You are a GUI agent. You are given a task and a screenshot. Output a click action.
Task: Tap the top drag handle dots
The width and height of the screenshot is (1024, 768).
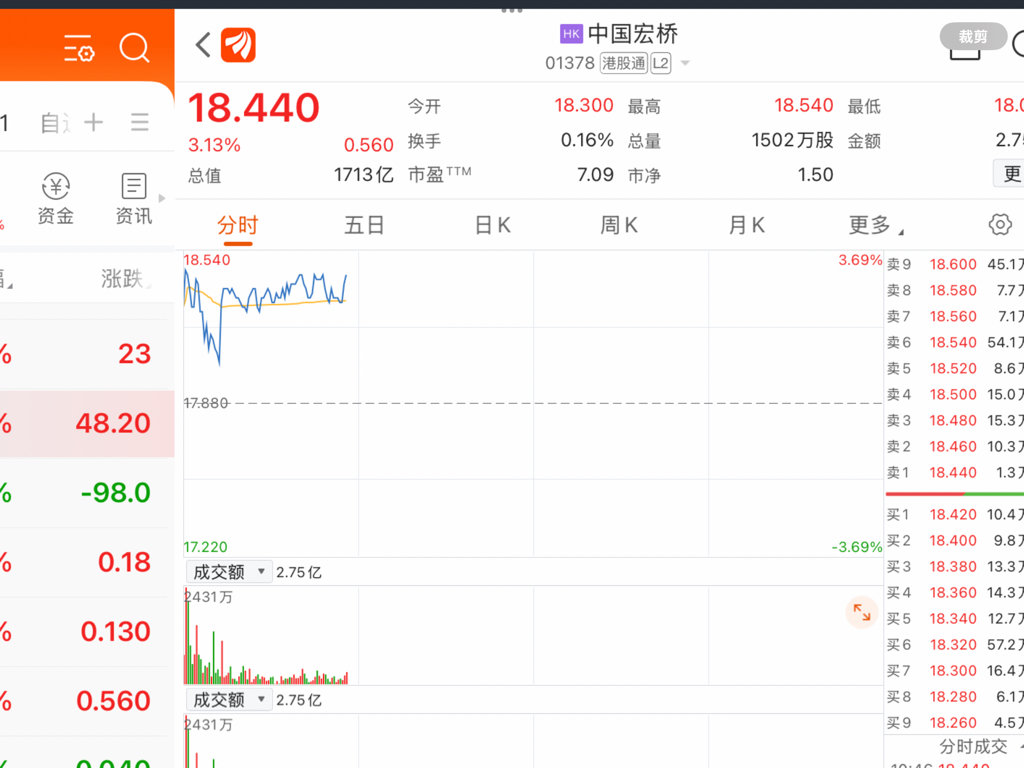512,10
